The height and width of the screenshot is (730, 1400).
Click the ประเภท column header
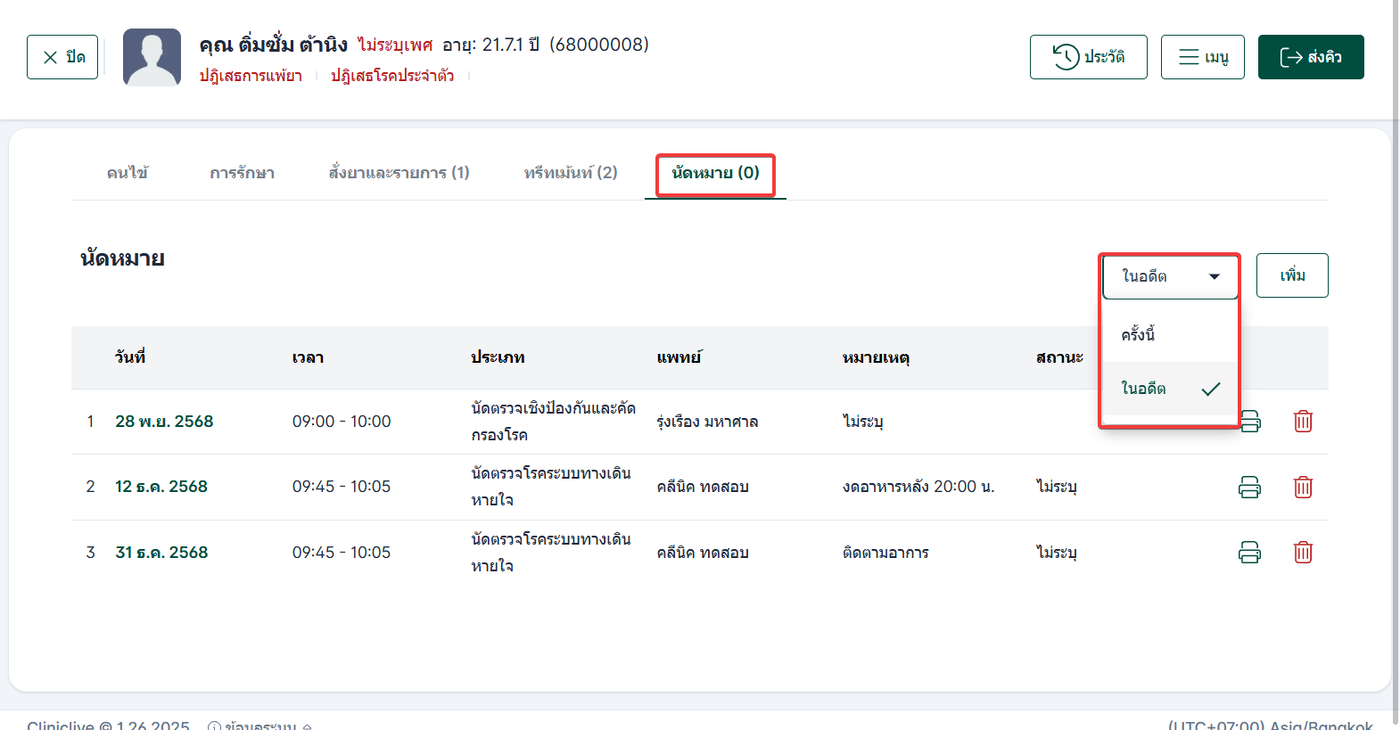pyautogui.click(x=498, y=357)
